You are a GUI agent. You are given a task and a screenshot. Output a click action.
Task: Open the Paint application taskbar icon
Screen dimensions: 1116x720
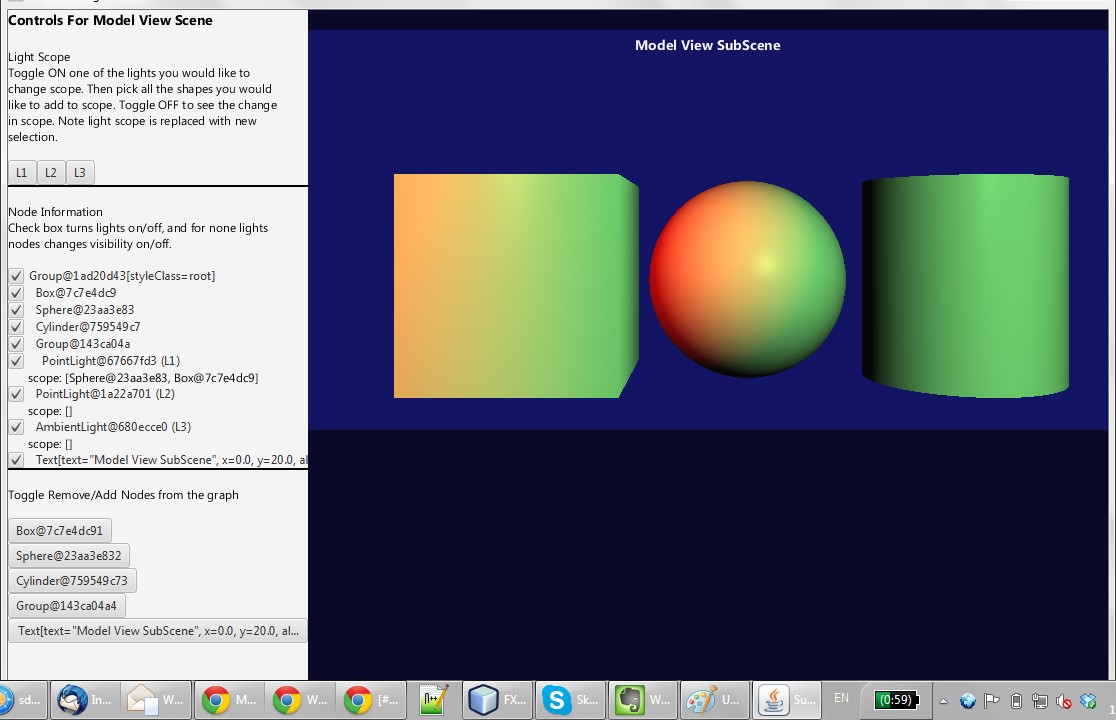click(x=715, y=700)
